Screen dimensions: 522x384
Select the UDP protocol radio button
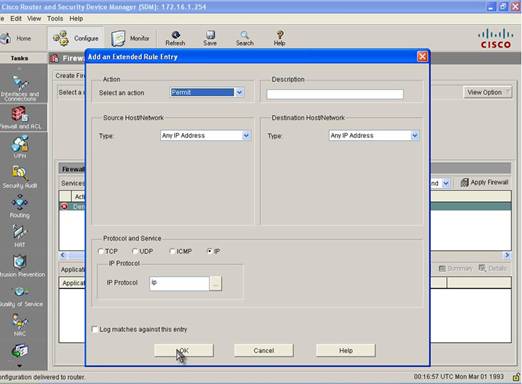pyautogui.click(x=135, y=251)
